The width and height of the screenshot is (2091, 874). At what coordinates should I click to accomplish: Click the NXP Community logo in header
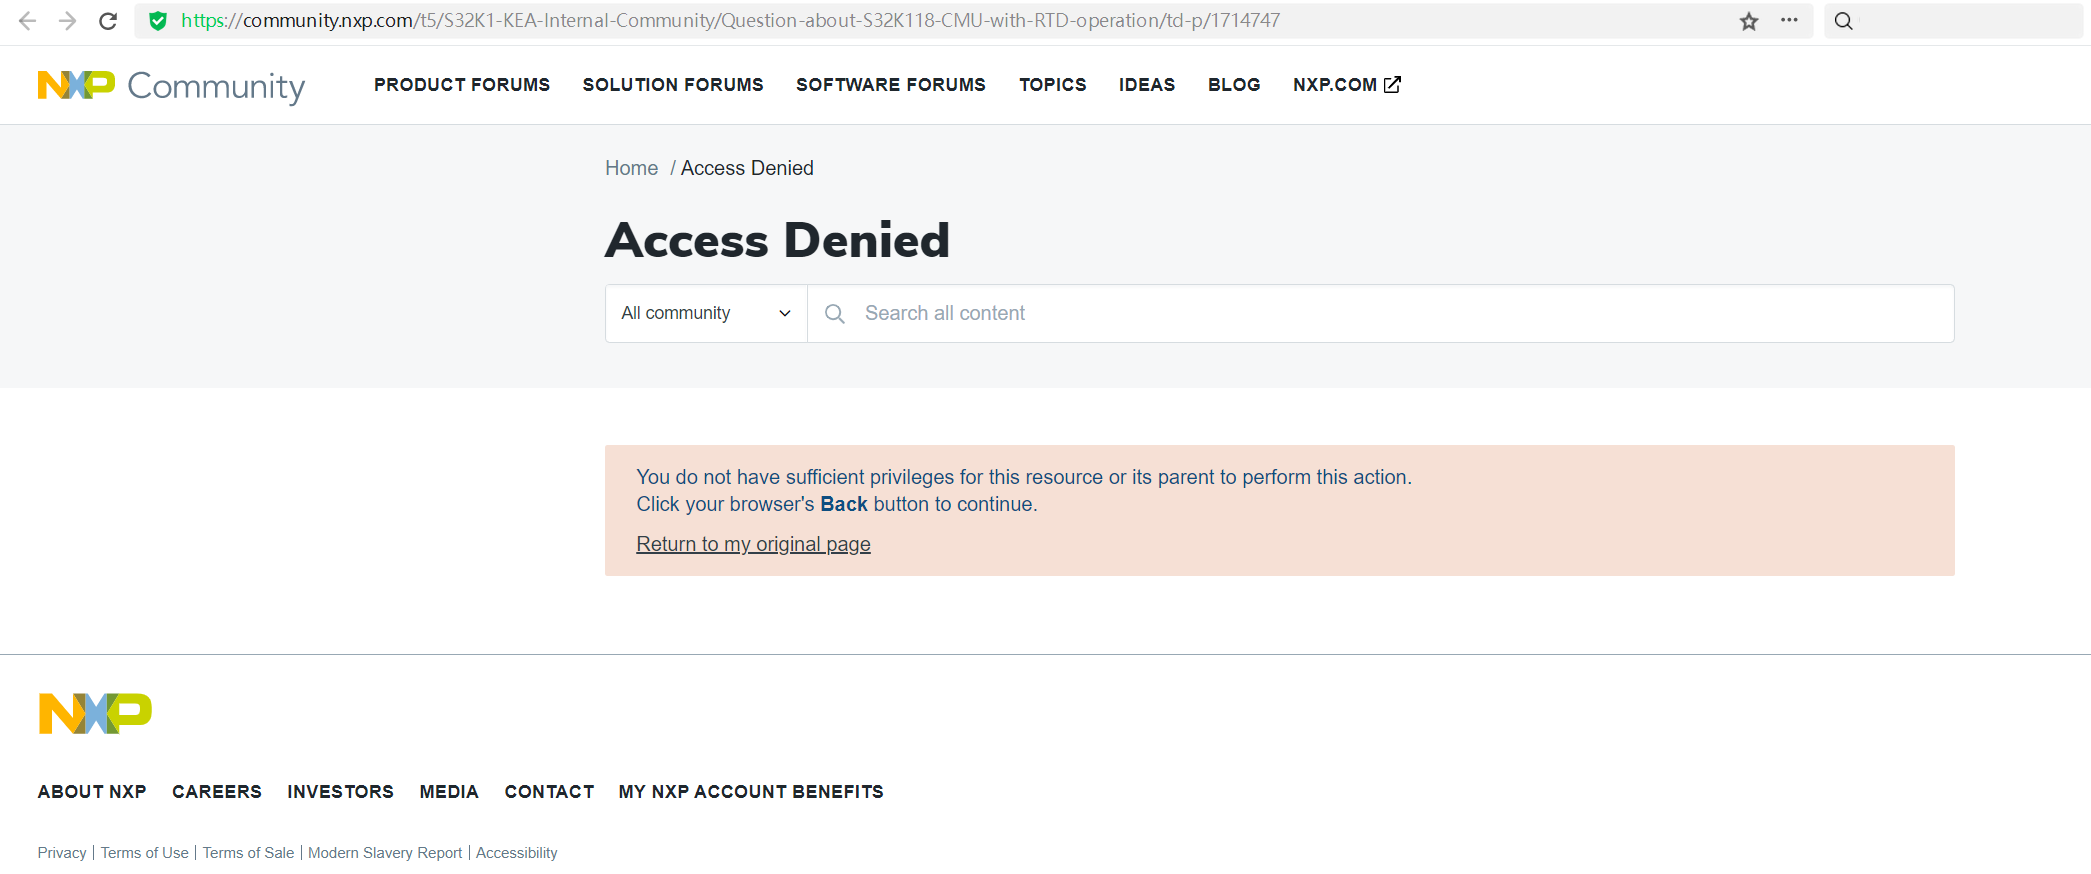[171, 86]
